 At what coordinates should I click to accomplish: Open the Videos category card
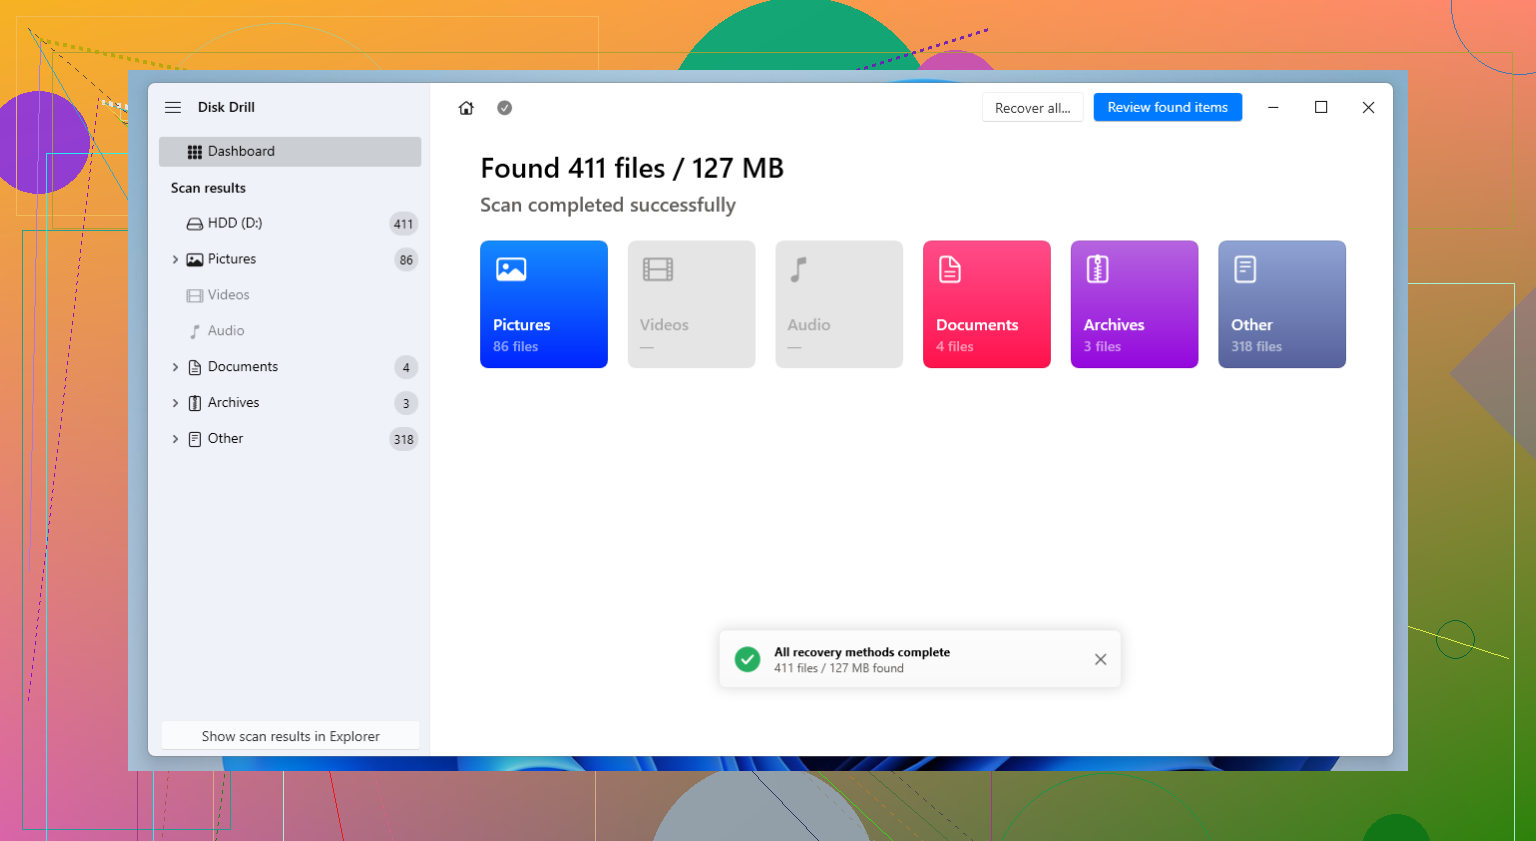[x=691, y=304]
